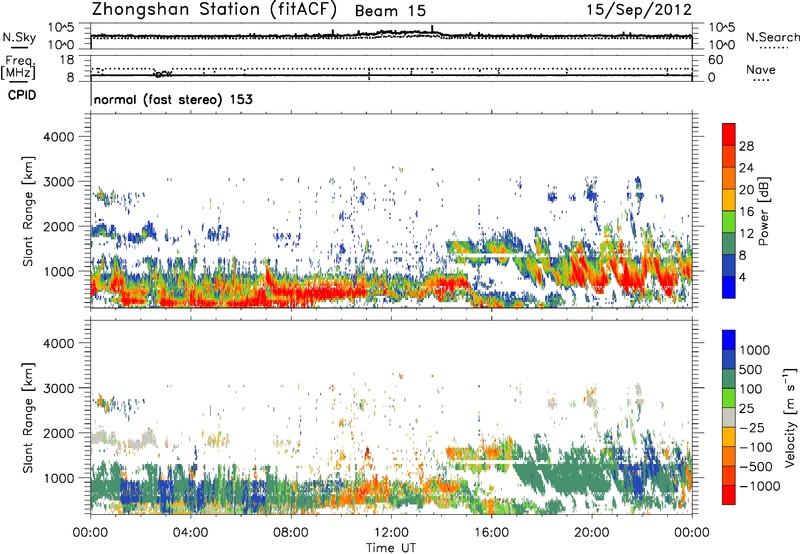The image size is (800, 554).
Task: Click '4000' on the power panel axis
Action: (x=58, y=137)
